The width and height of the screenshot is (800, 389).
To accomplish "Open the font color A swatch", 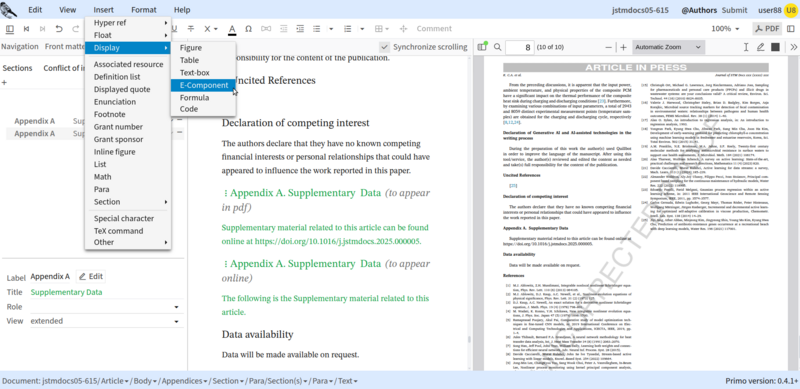I will [x=232, y=29].
